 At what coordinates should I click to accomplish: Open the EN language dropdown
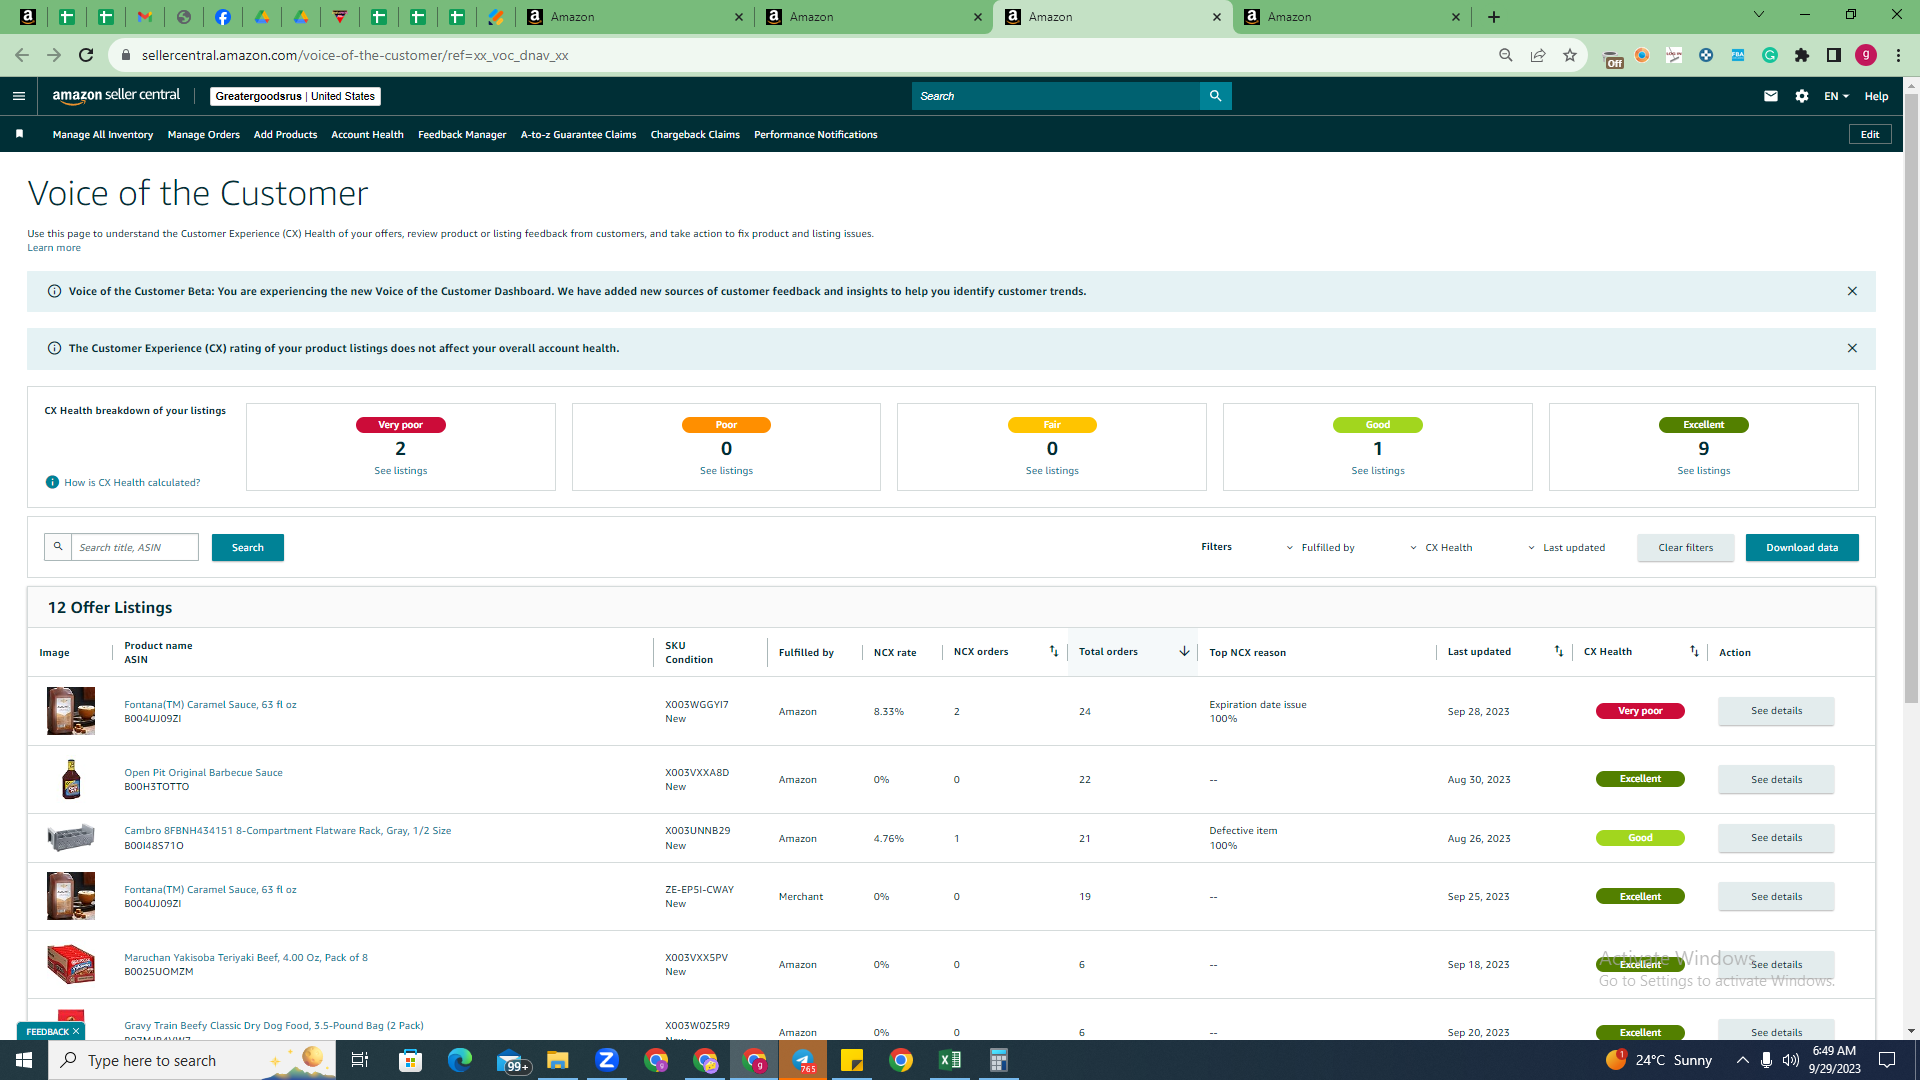[1836, 96]
